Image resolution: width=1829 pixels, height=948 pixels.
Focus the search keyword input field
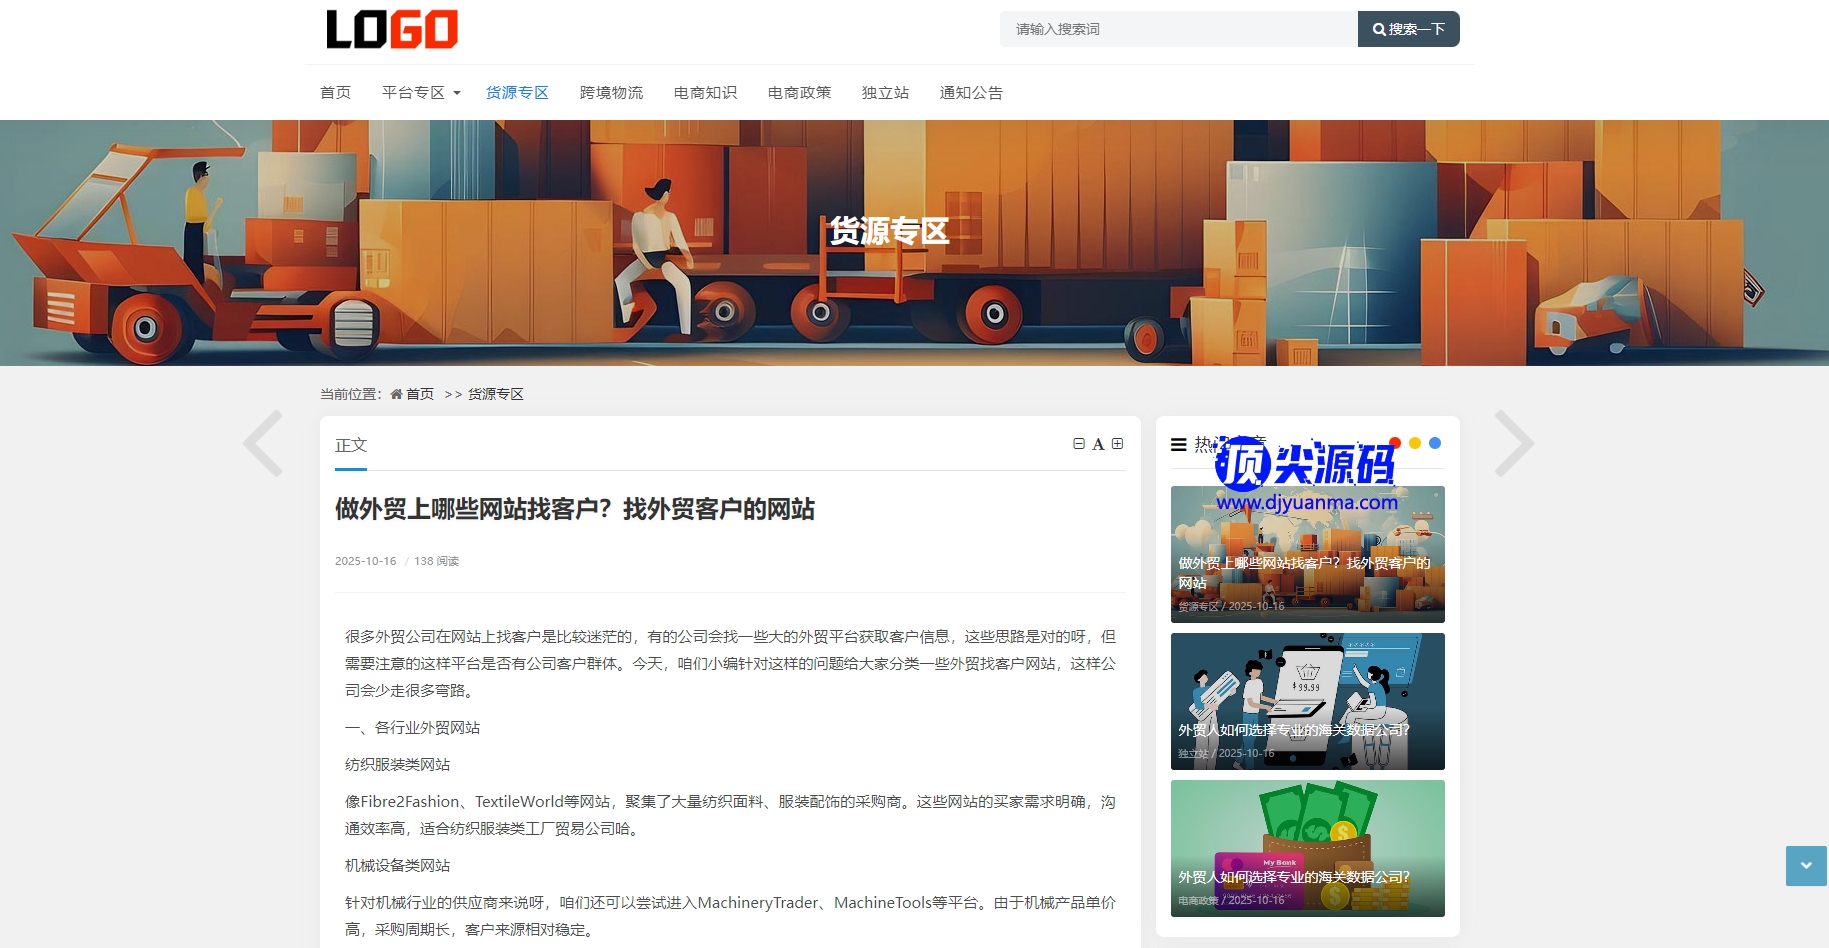click(x=1178, y=29)
